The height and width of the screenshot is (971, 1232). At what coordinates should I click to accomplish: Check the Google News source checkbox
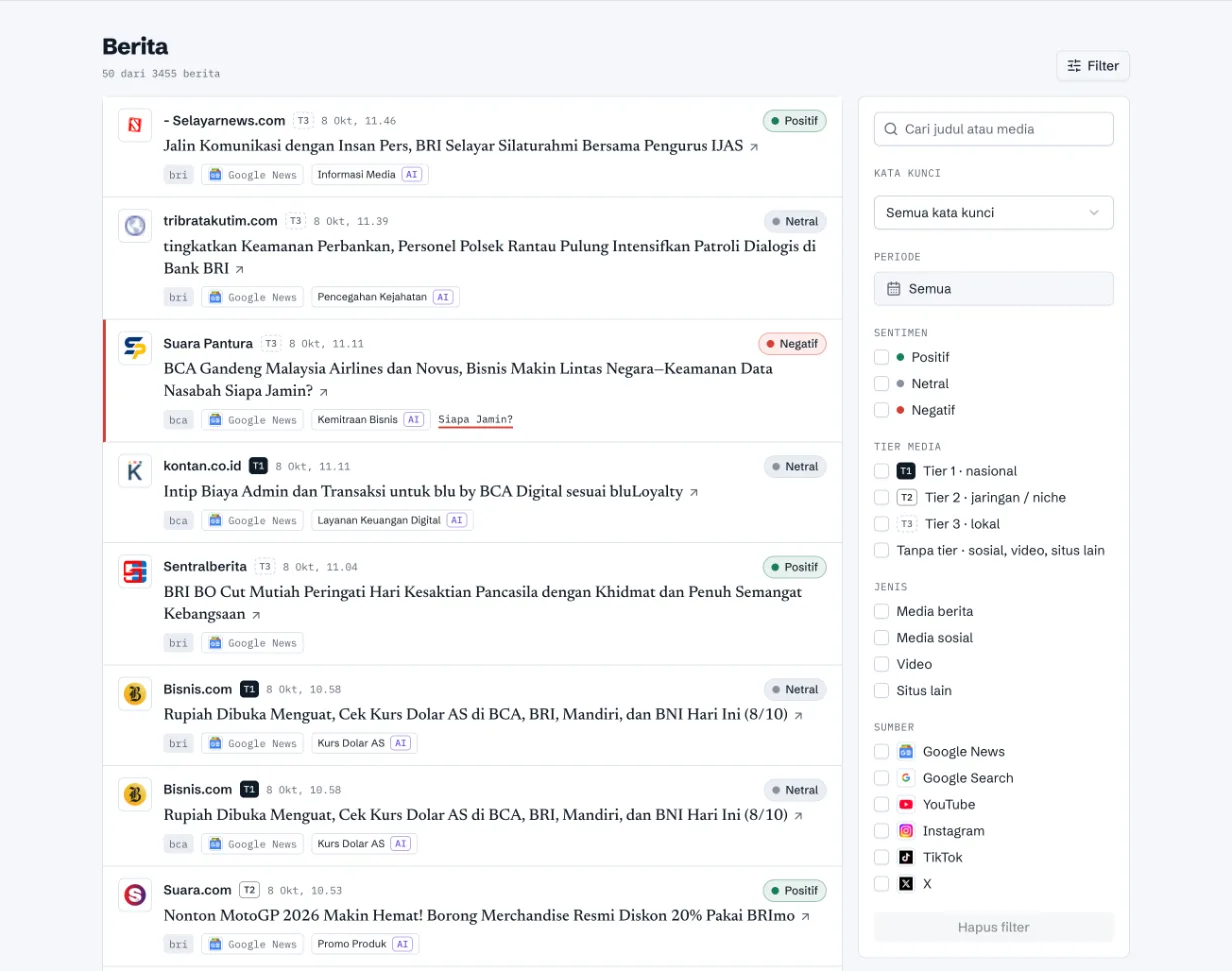881,752
